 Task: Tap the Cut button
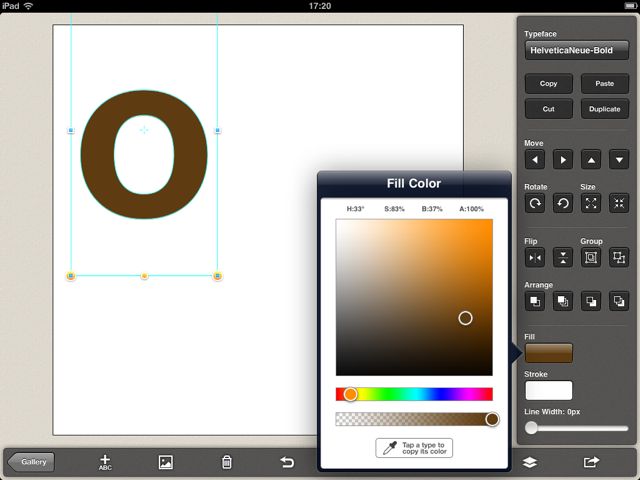coord(549,109)
